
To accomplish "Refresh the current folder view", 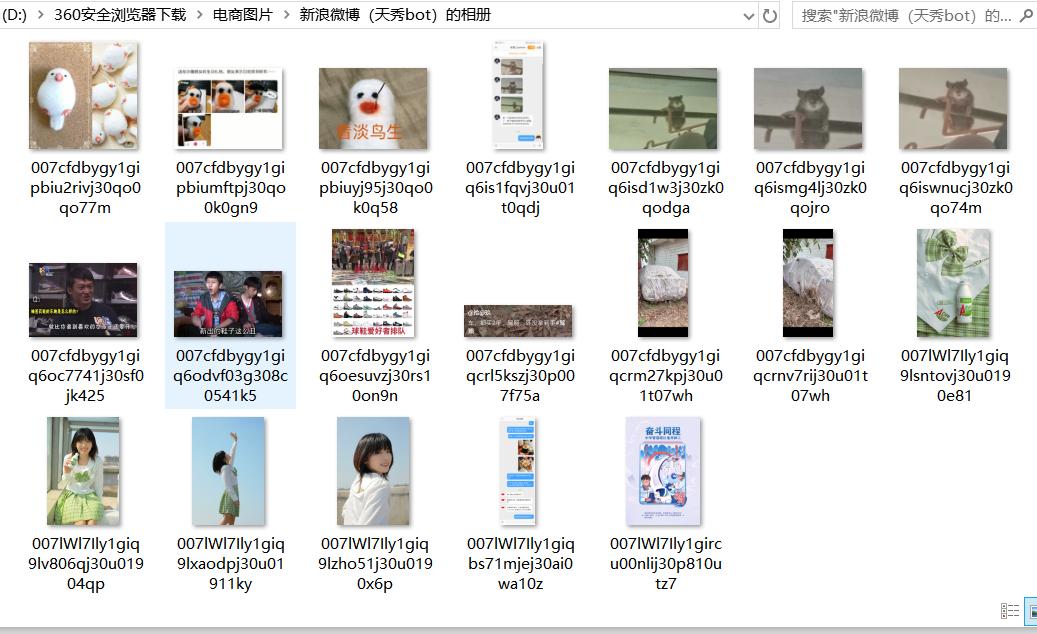I will 770,16.
